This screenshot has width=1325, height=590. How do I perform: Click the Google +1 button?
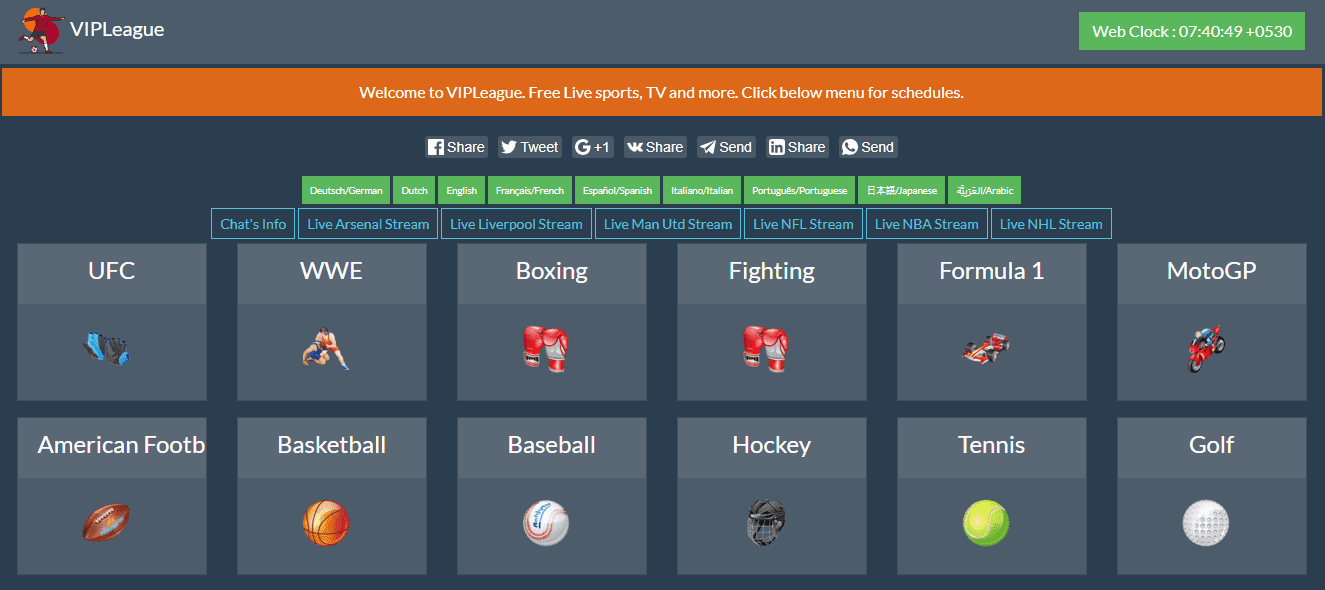coord(593,147)
